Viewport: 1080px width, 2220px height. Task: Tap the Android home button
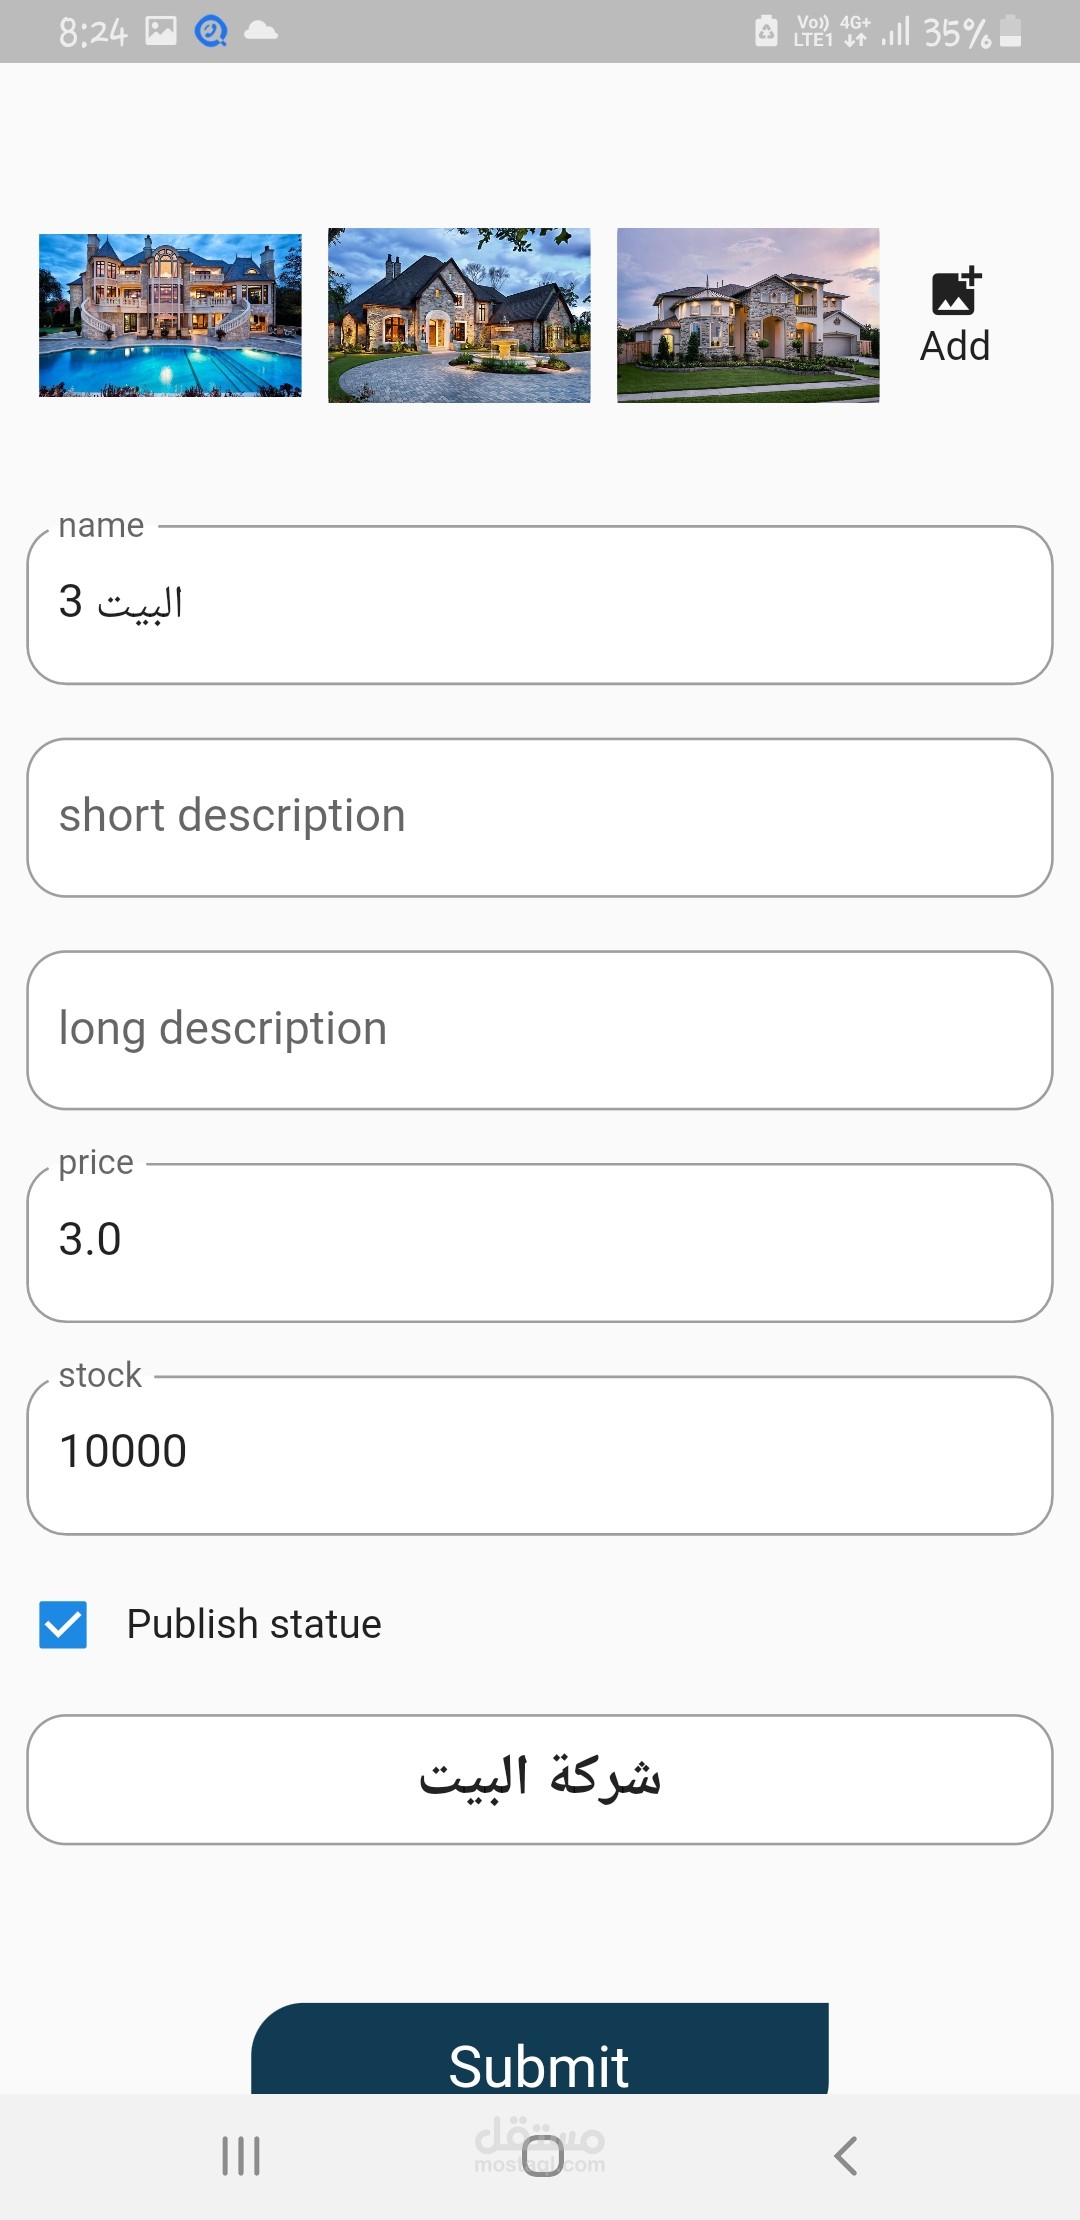point(542,2155)
